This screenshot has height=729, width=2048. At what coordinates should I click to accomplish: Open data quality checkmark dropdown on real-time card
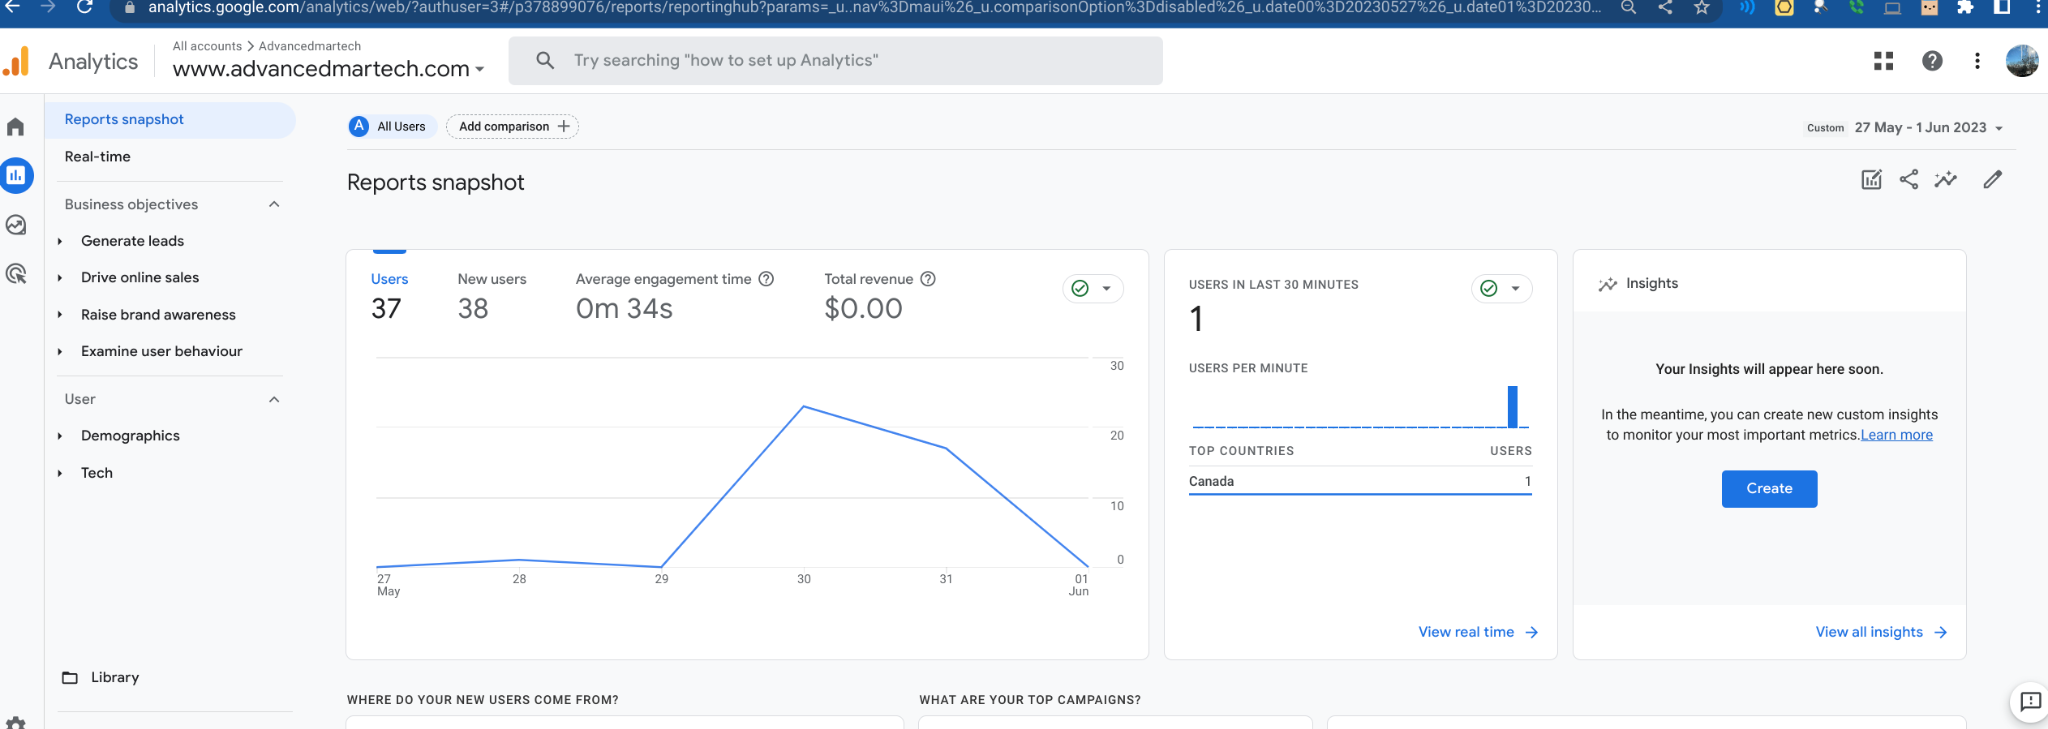1501,289
